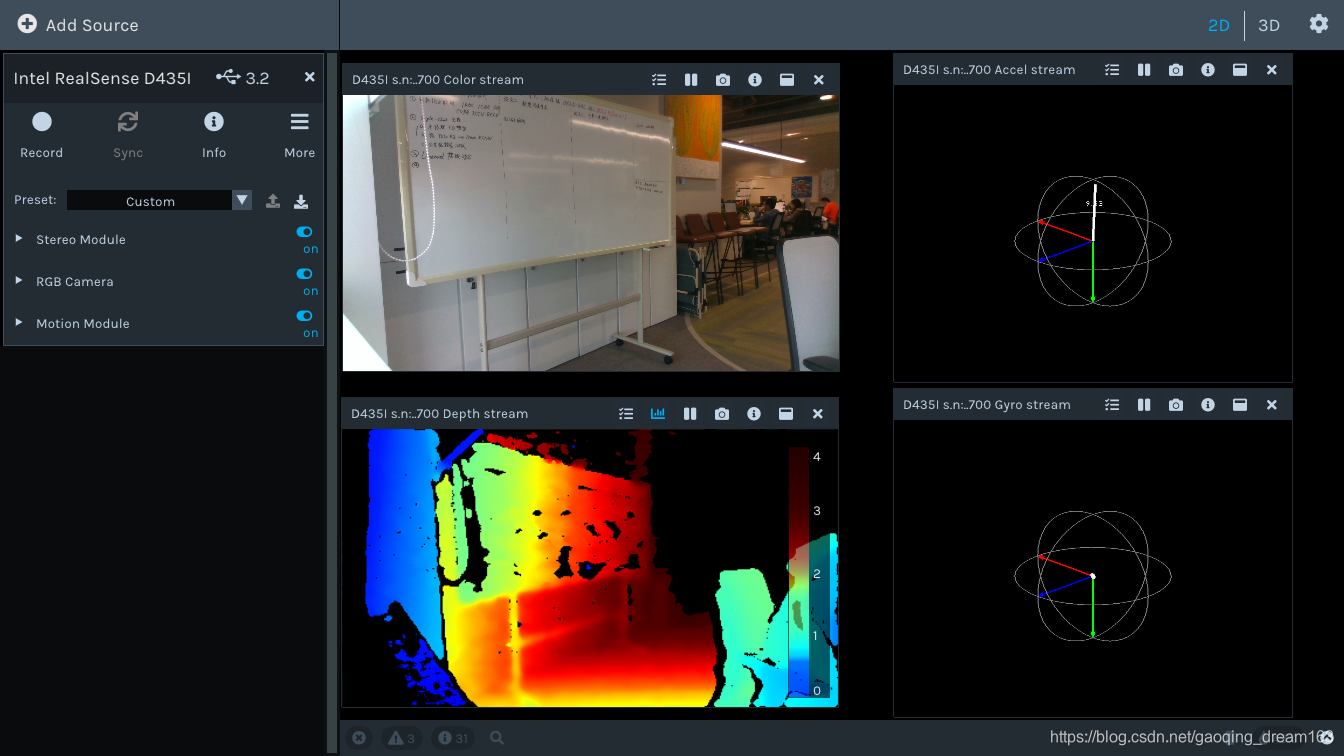Pause the Depth stream
The image size is (1344, 756).
(x=690, y=414)
